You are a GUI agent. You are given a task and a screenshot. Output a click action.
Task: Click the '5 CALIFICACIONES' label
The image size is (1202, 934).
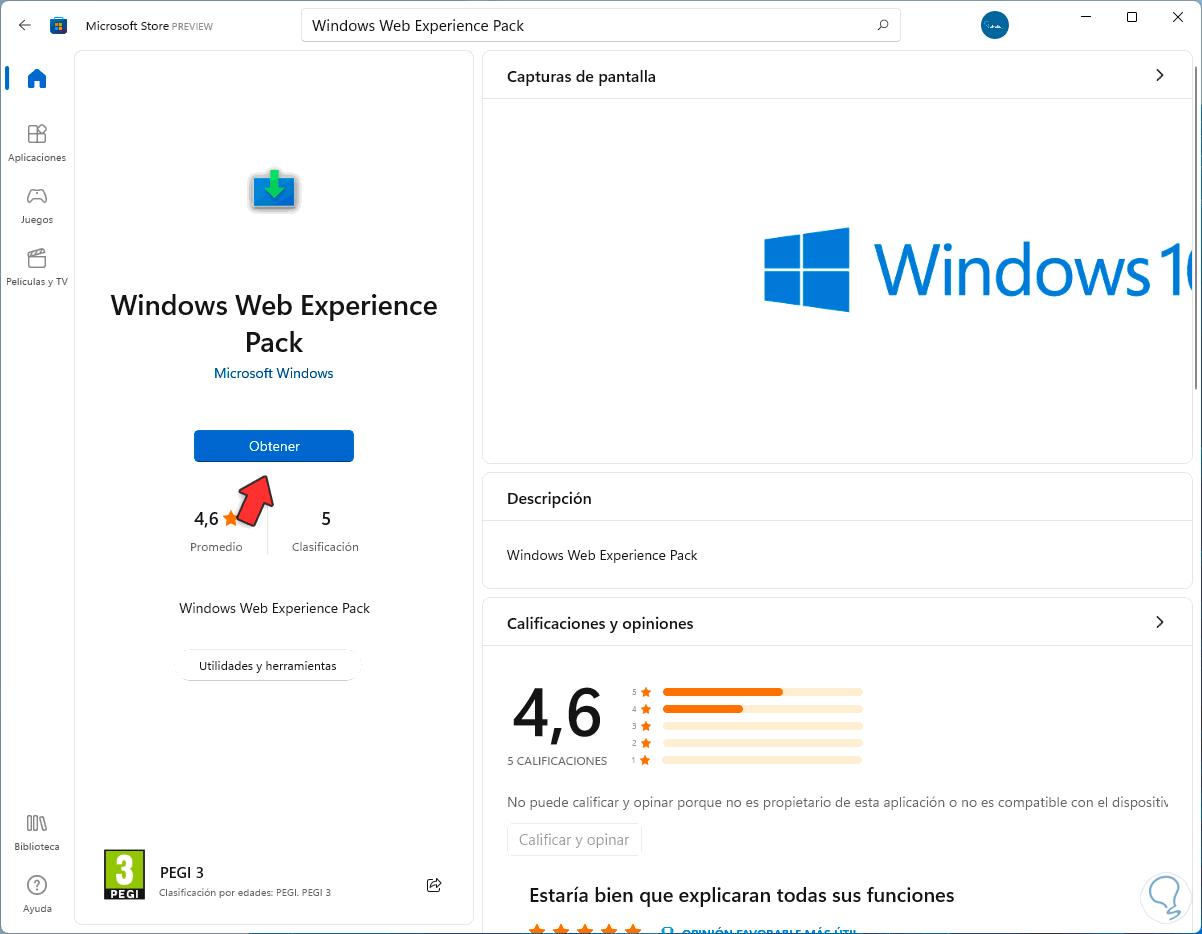pyautogui.click(x=557, y=761)
